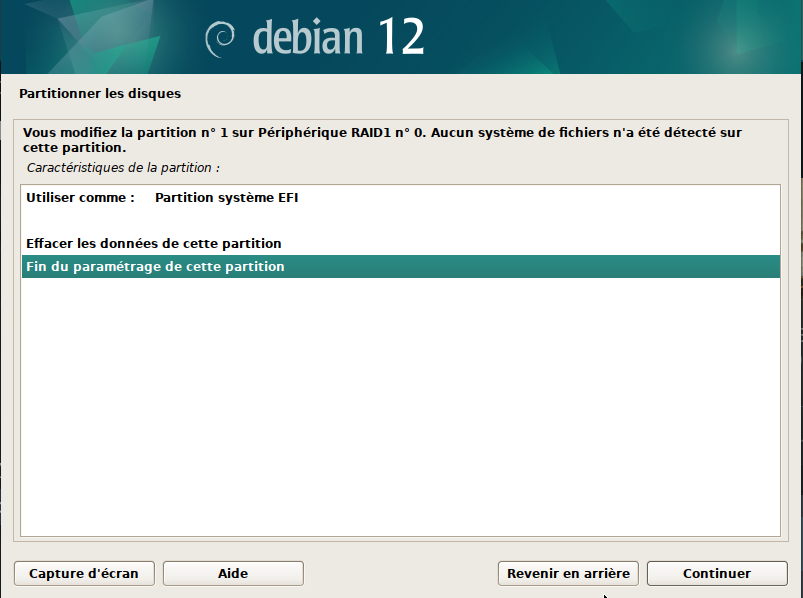Click the Debian swirl logo
The image size is (803, 598).
tap(220, 39)
